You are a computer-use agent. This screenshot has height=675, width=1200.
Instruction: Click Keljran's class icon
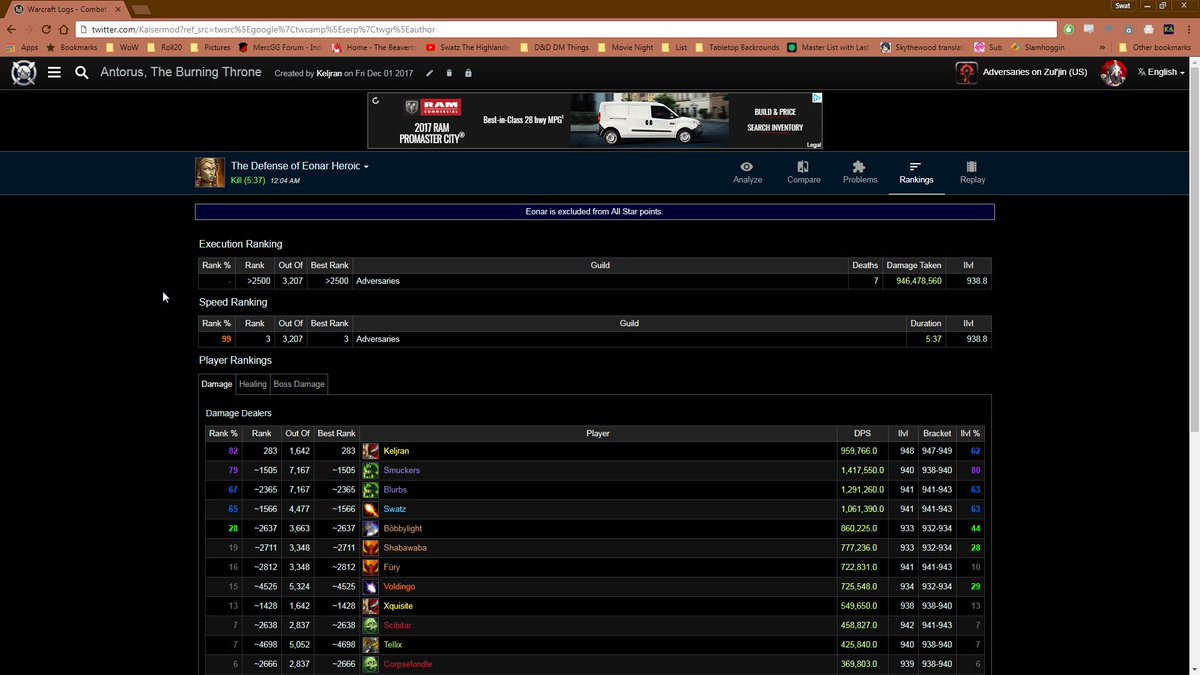coord(371,451)
